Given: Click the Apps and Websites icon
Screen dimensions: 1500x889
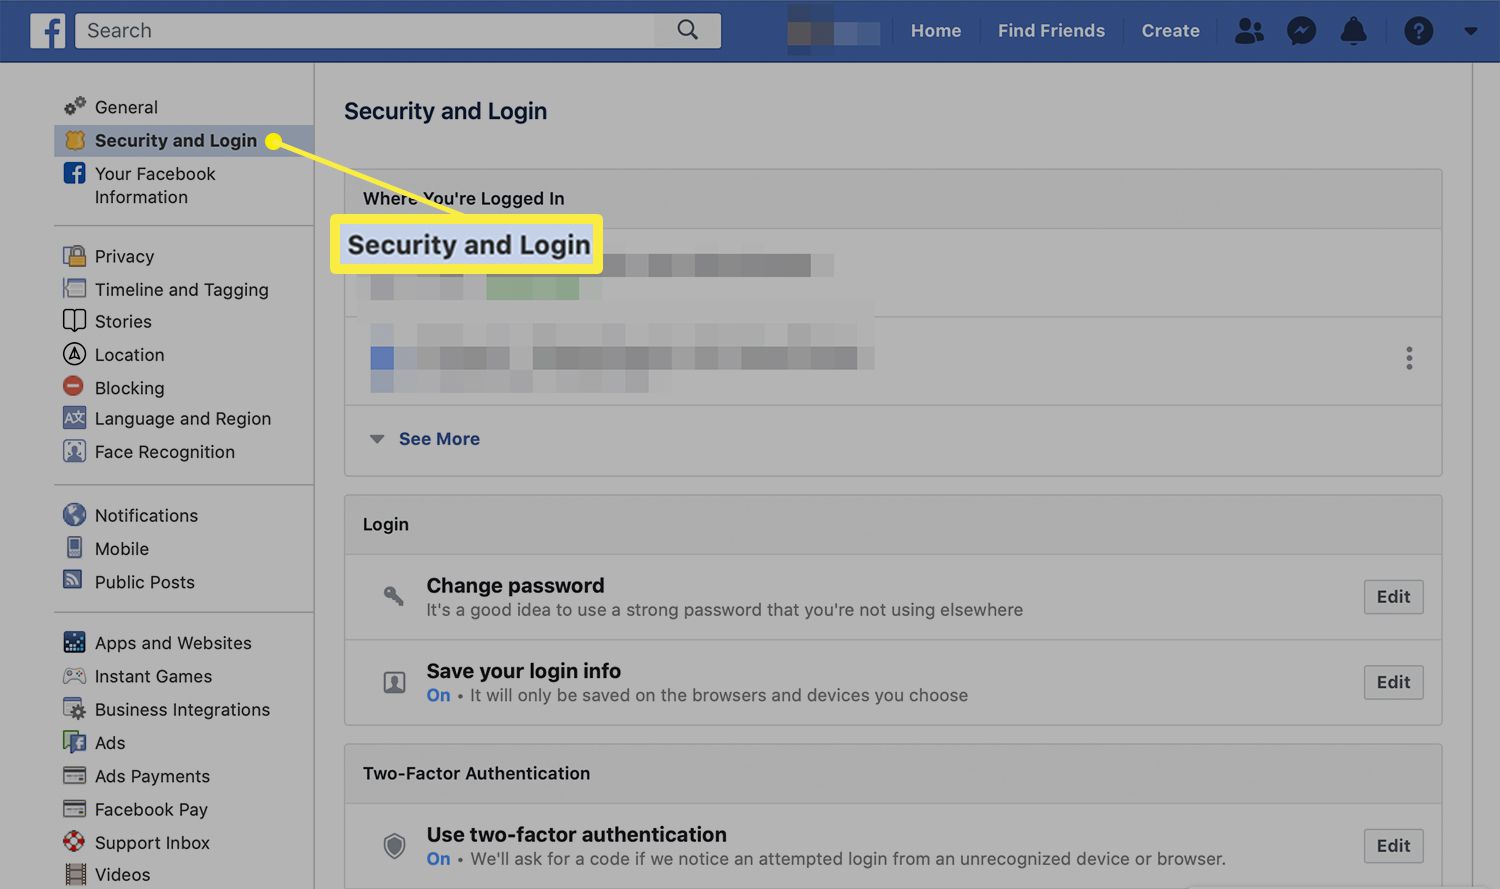Looking at the screenshot, I should tap(75, 642).
